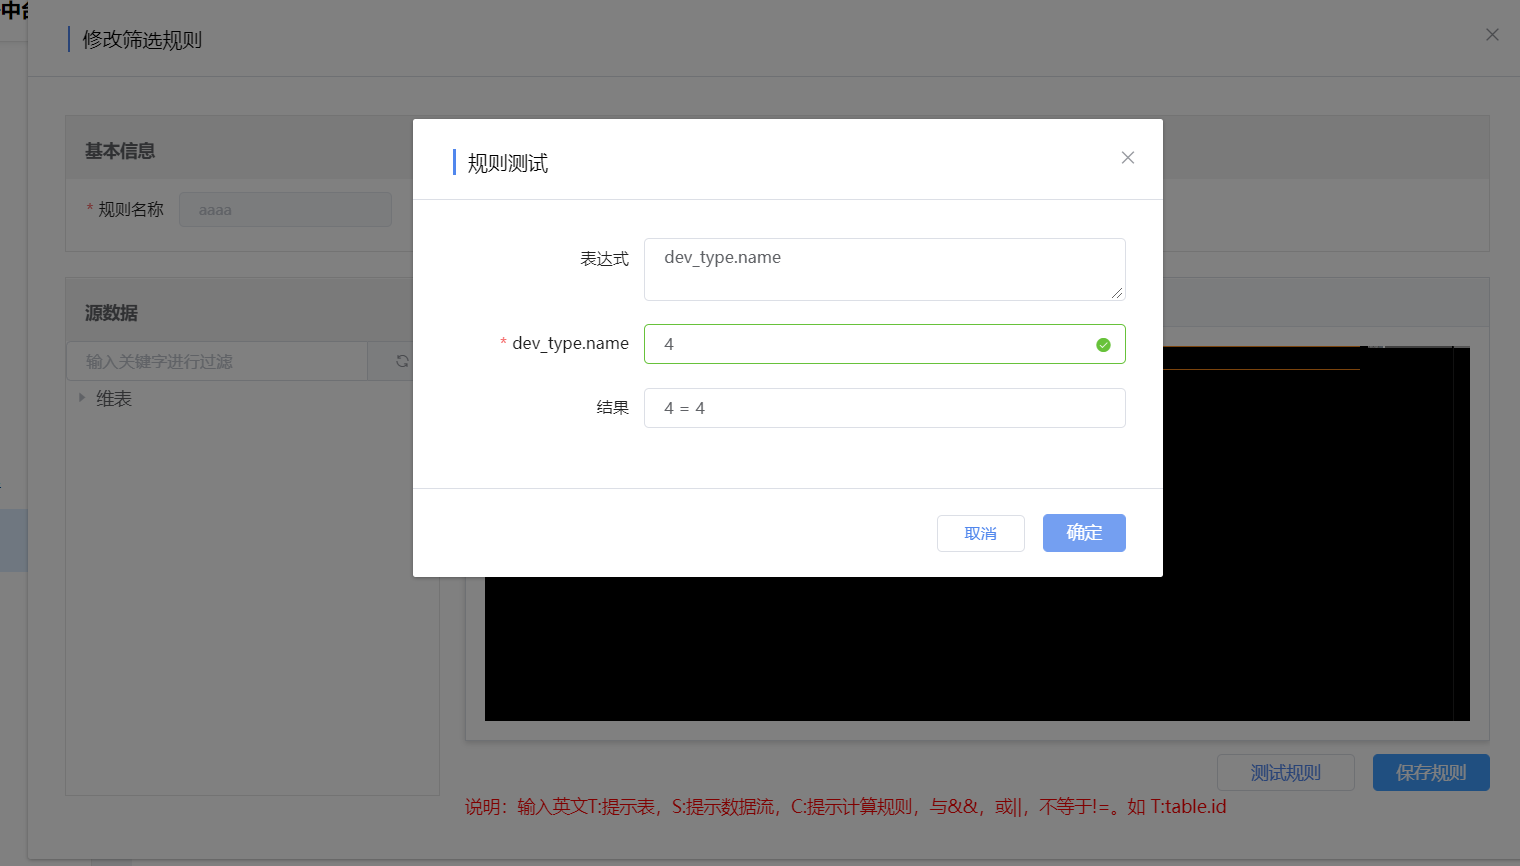Click the 修改筛选规则 panel title
Screen dimensions: 1520x866
click(142, 40)
